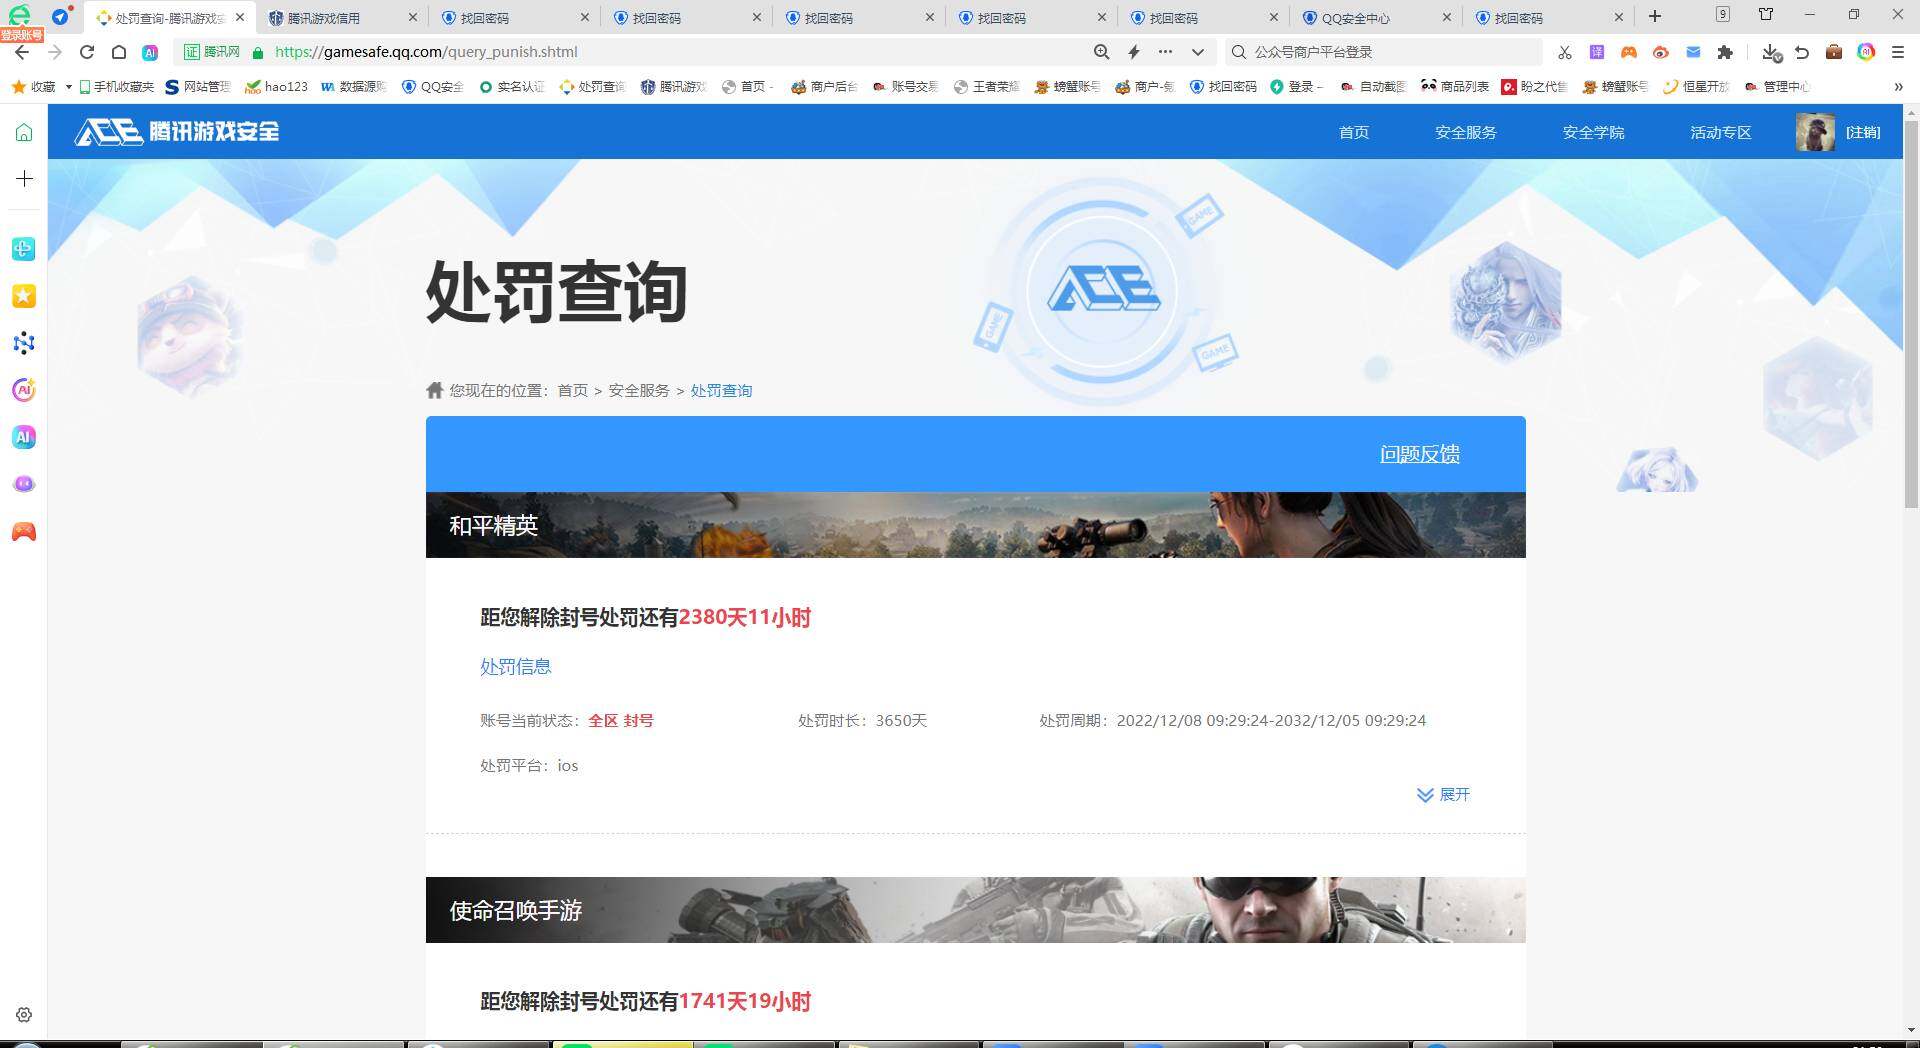
Task: Reload the current page
Action: point(87,52)
